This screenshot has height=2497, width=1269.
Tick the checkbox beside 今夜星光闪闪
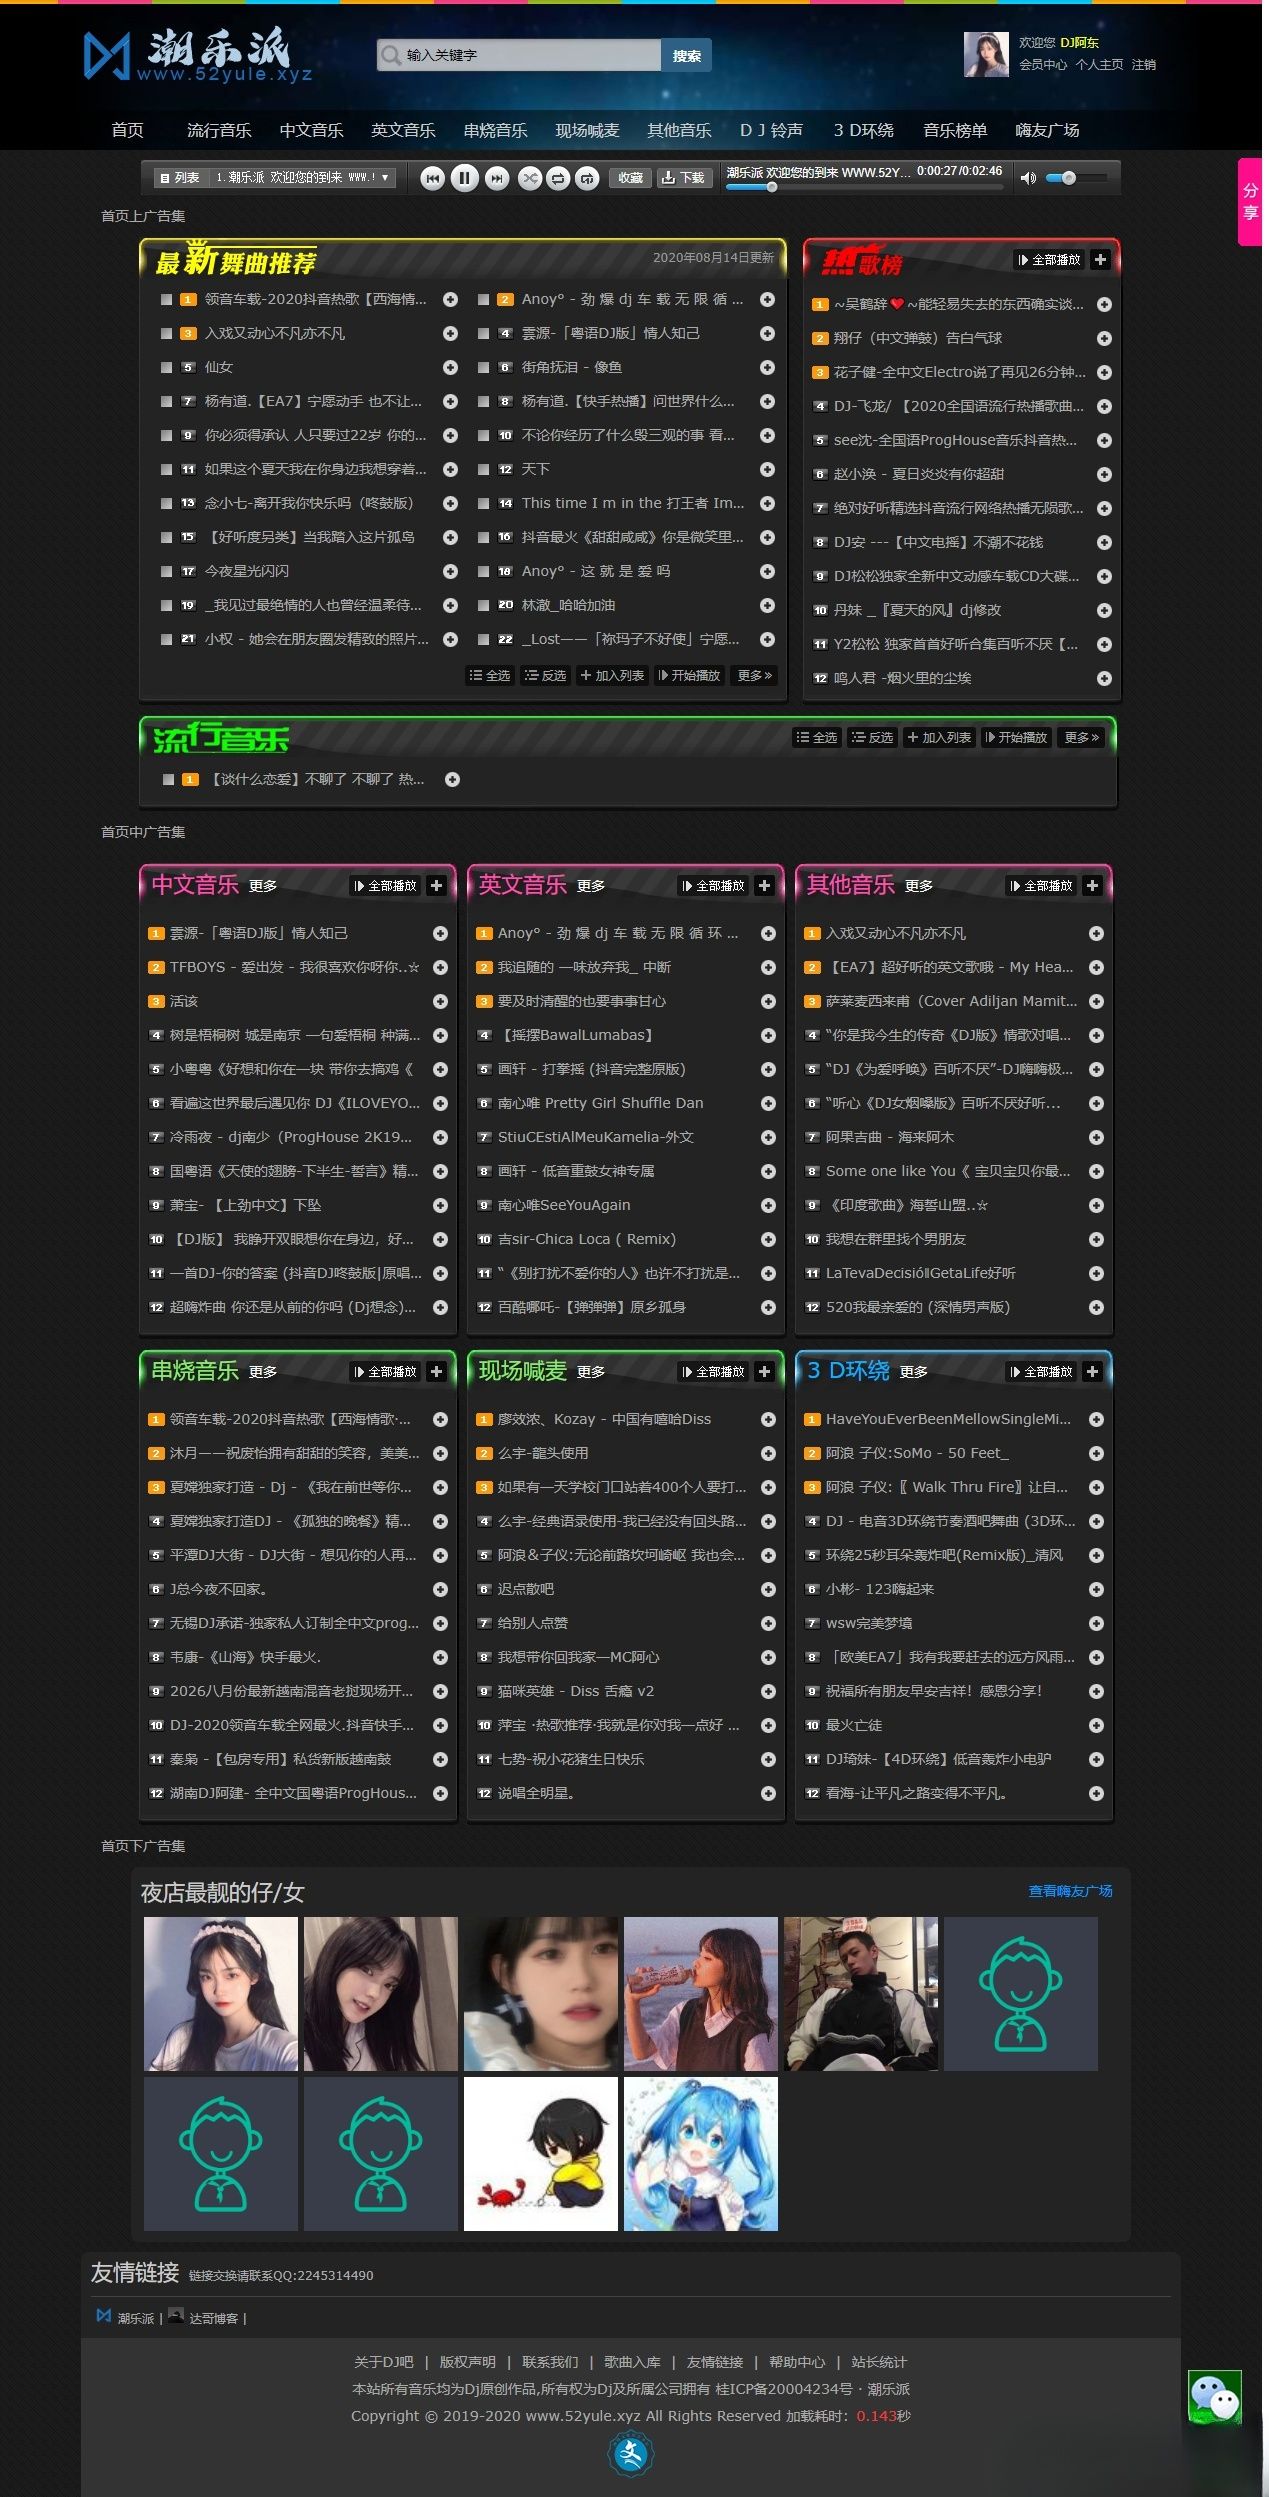pyautogui.click(x=166, y=572)
